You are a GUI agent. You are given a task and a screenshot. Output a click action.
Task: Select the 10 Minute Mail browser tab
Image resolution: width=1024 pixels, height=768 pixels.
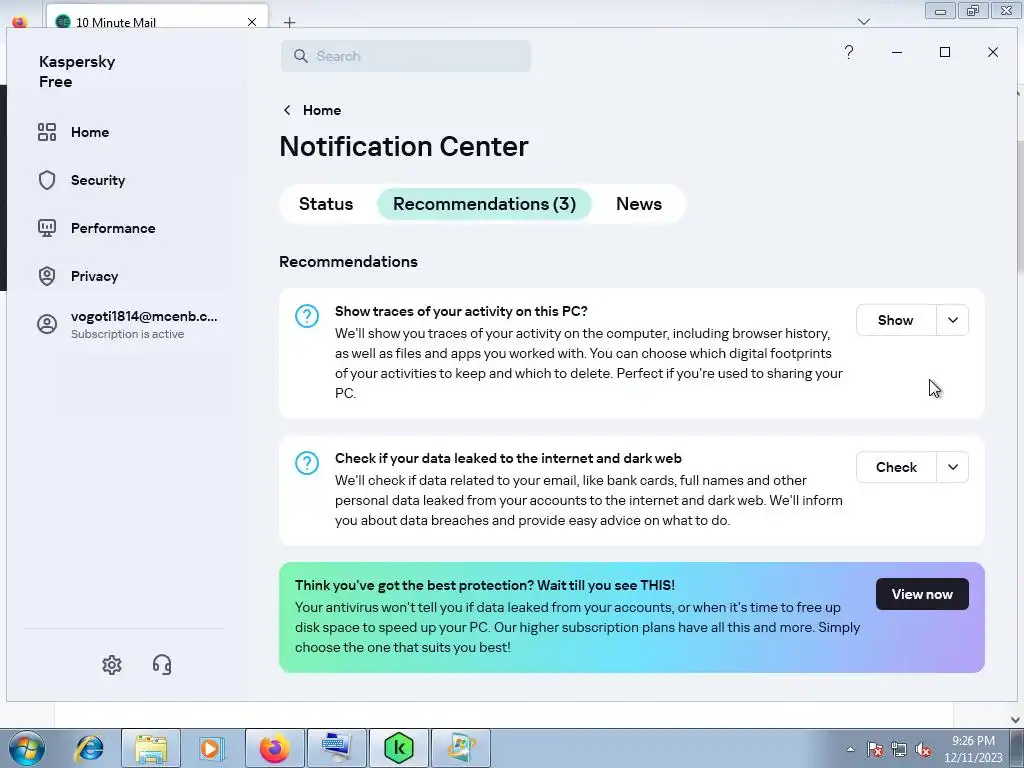pyautogui.click(x=157, y=18)
